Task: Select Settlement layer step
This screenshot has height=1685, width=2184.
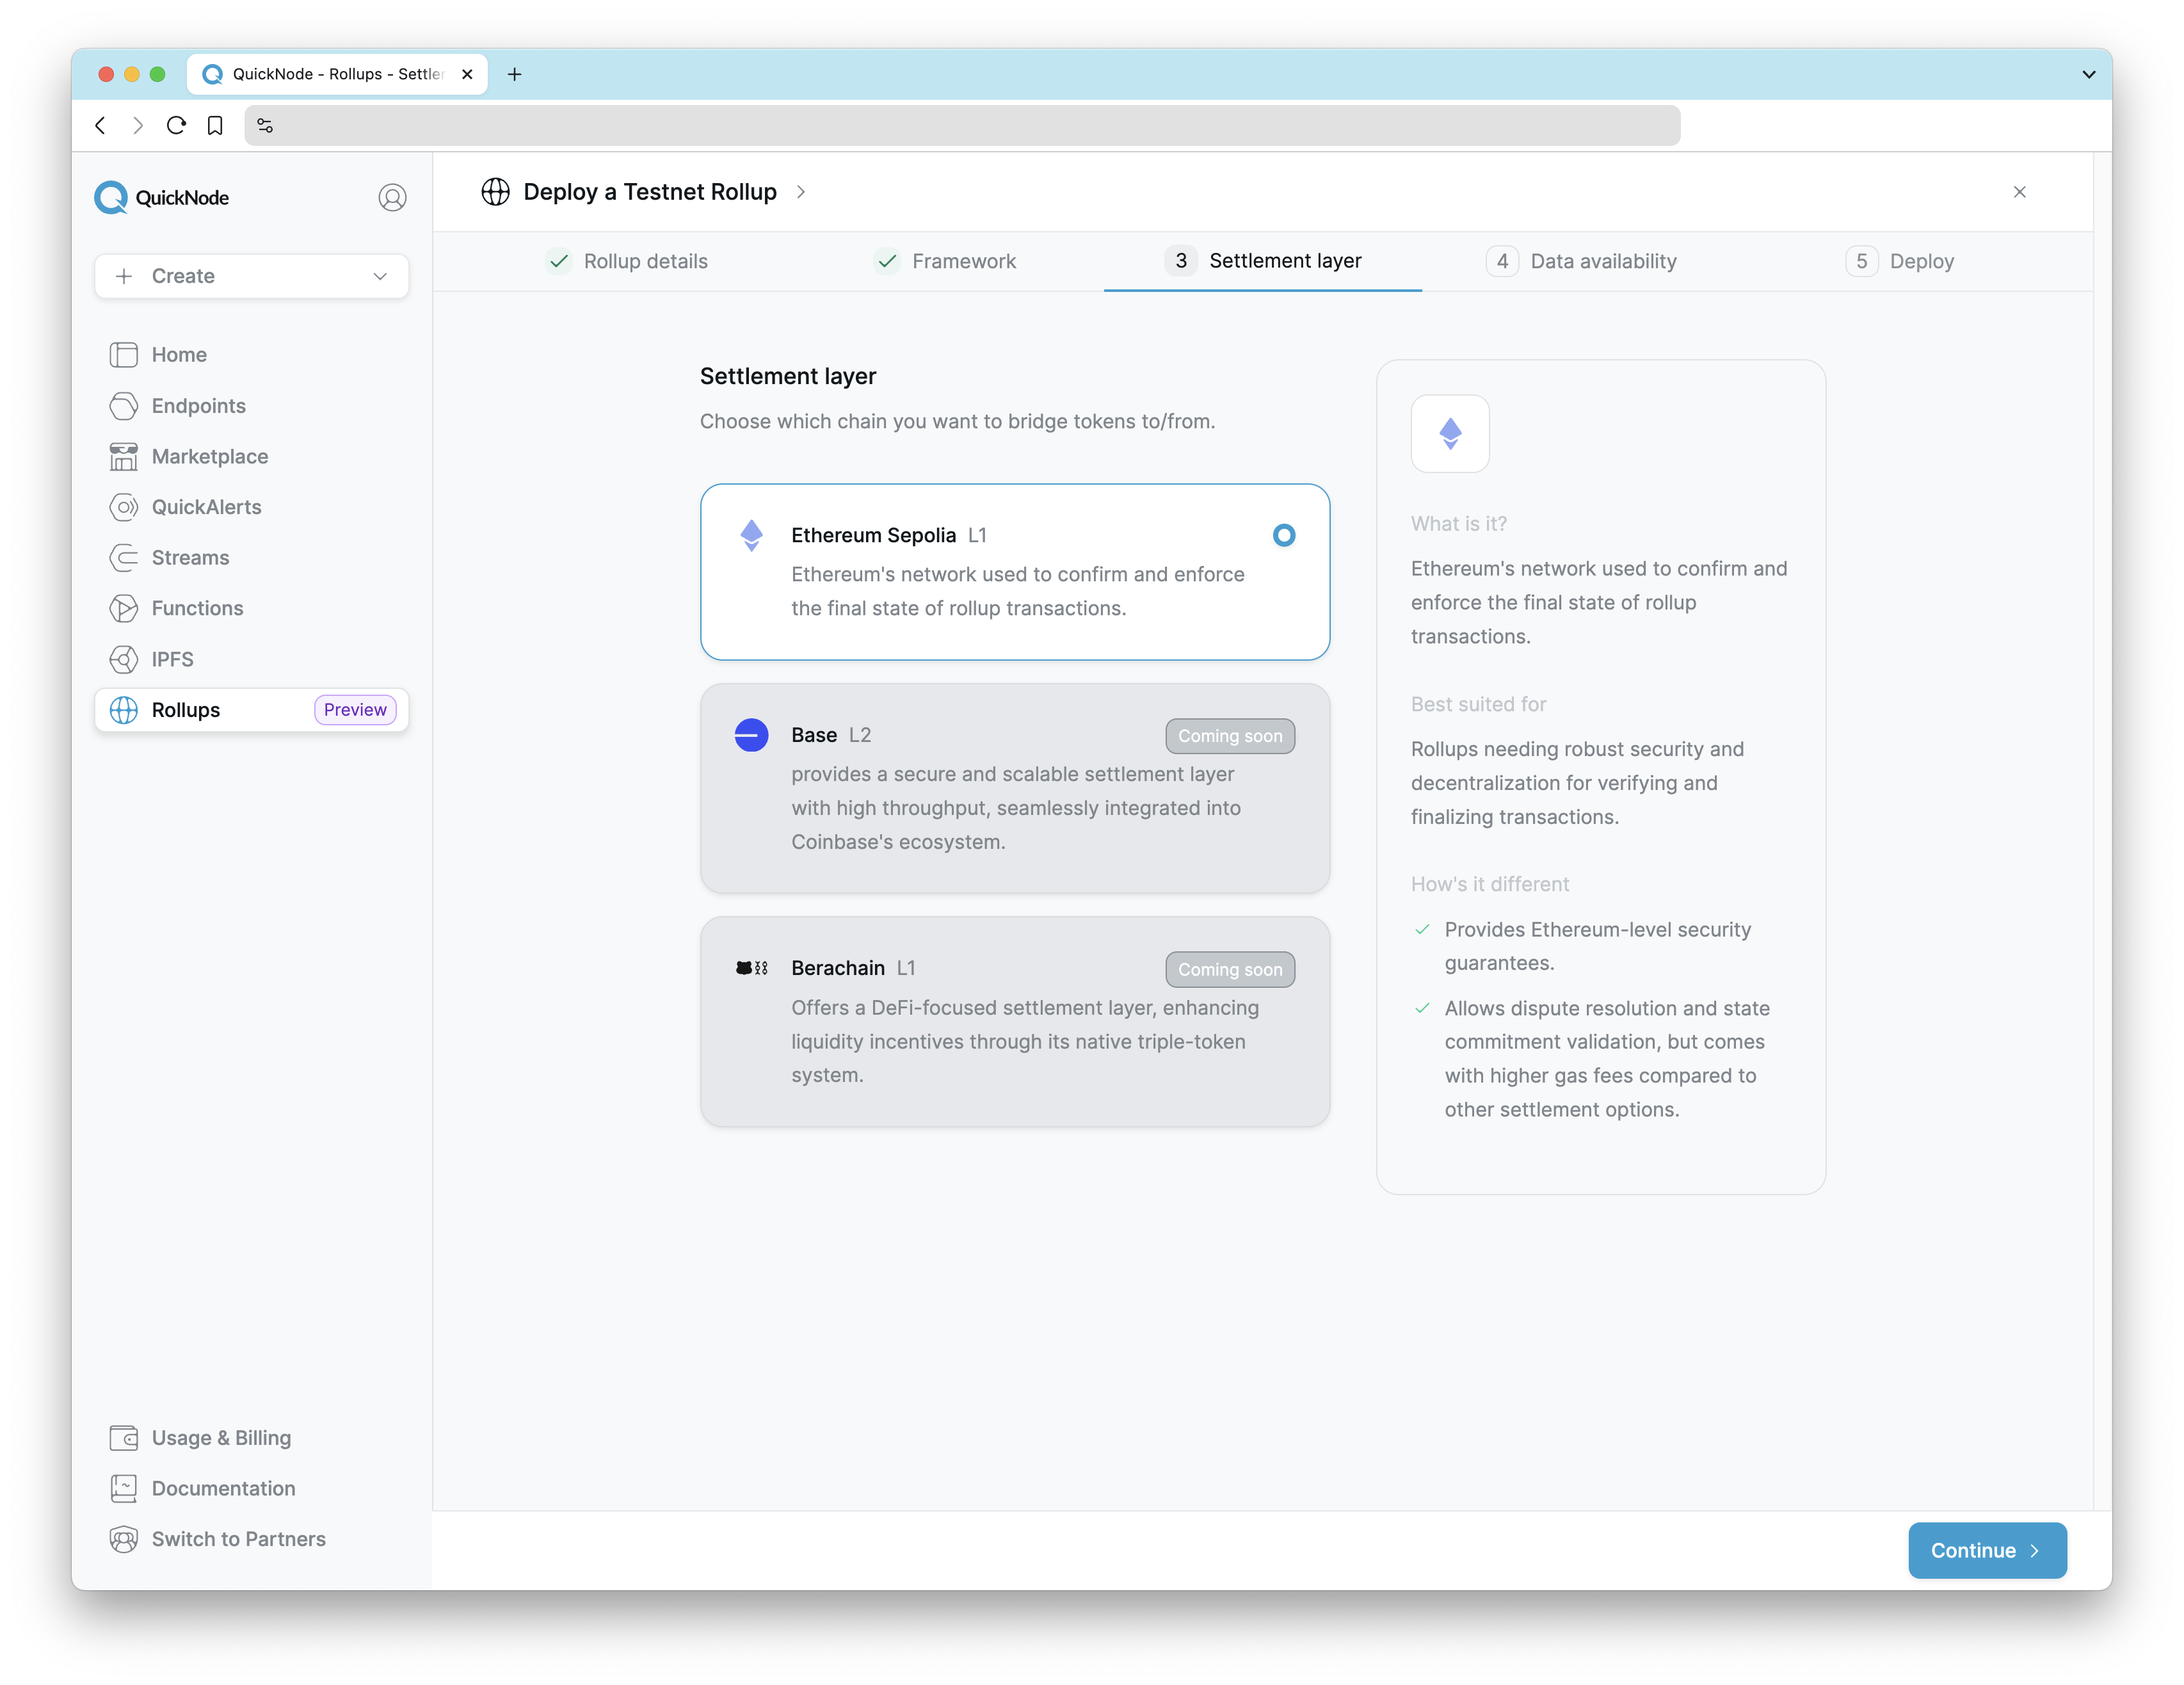Action: click(1263, 261)
